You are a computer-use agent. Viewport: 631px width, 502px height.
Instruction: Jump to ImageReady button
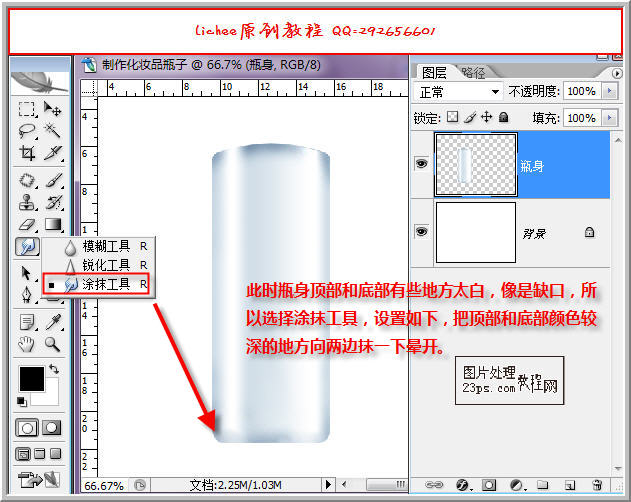[x=39, y=479]
